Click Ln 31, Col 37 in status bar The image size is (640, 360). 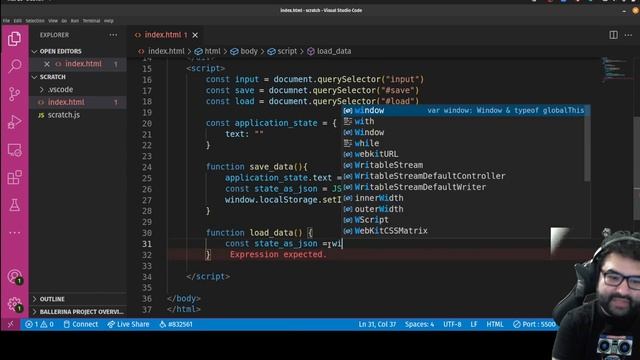tap(377, 324)
